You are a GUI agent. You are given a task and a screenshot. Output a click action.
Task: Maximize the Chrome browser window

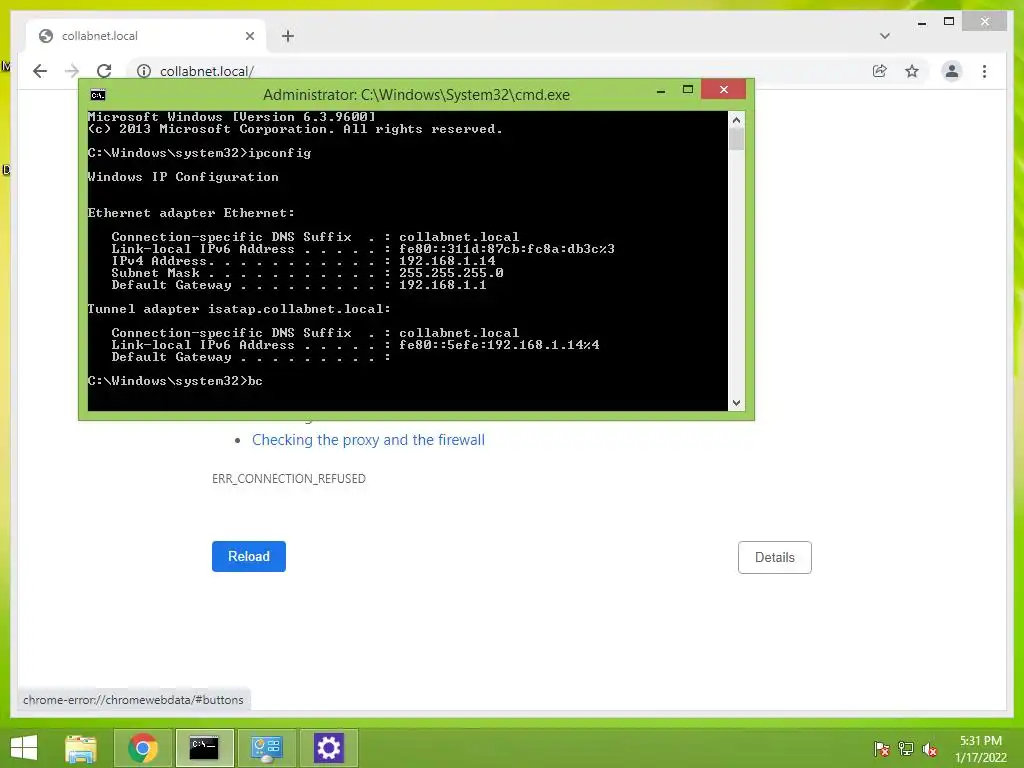pos(949,22)
